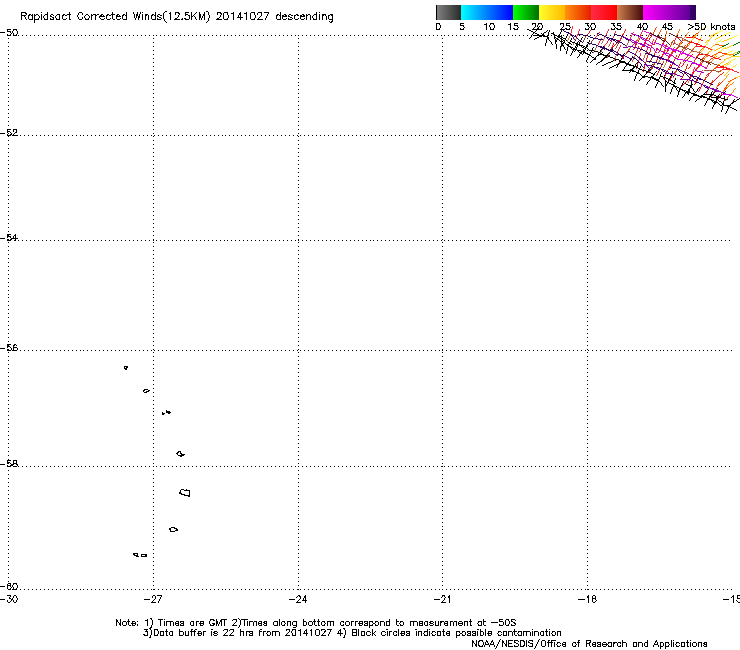Viewport: 740px width, 650px height.
Task: Click the "35" colorbar label
Action: [x=616, y=27]
